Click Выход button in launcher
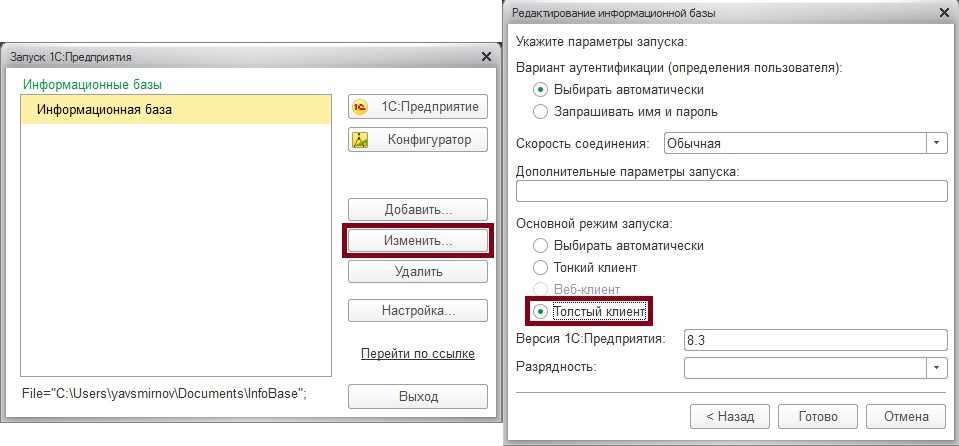 418,396
